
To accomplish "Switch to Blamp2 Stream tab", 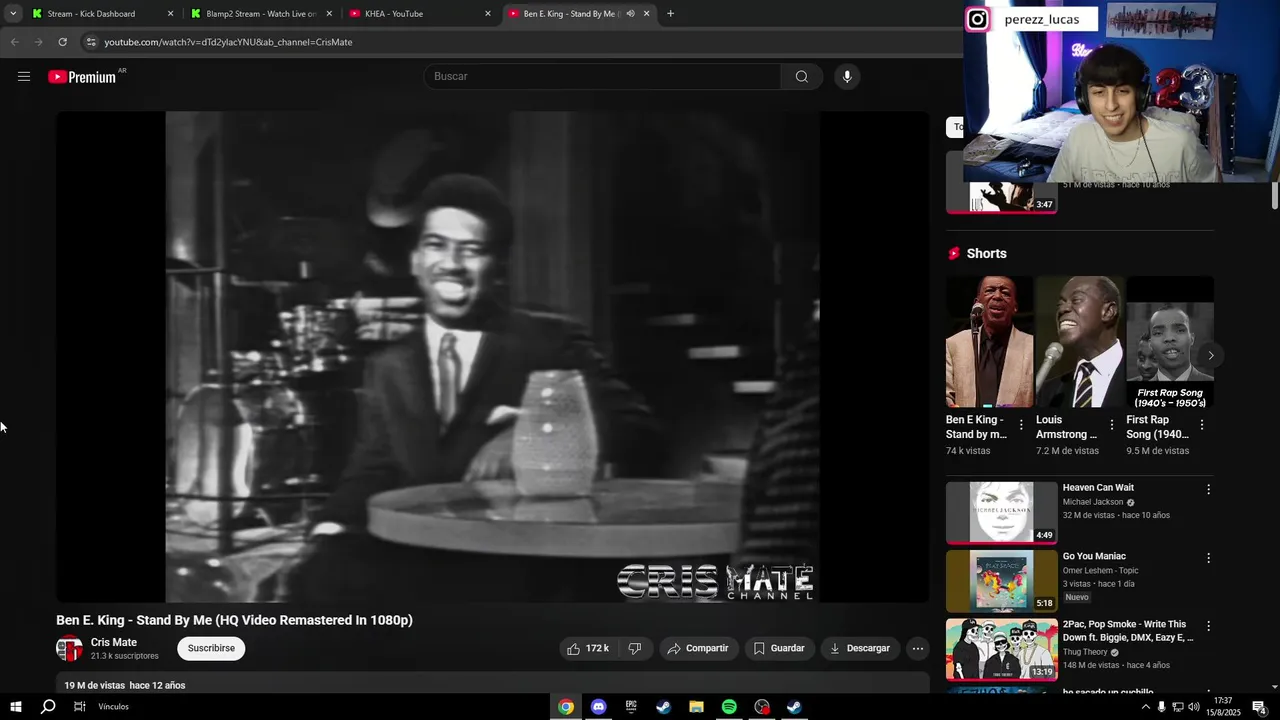I will 260,14.
